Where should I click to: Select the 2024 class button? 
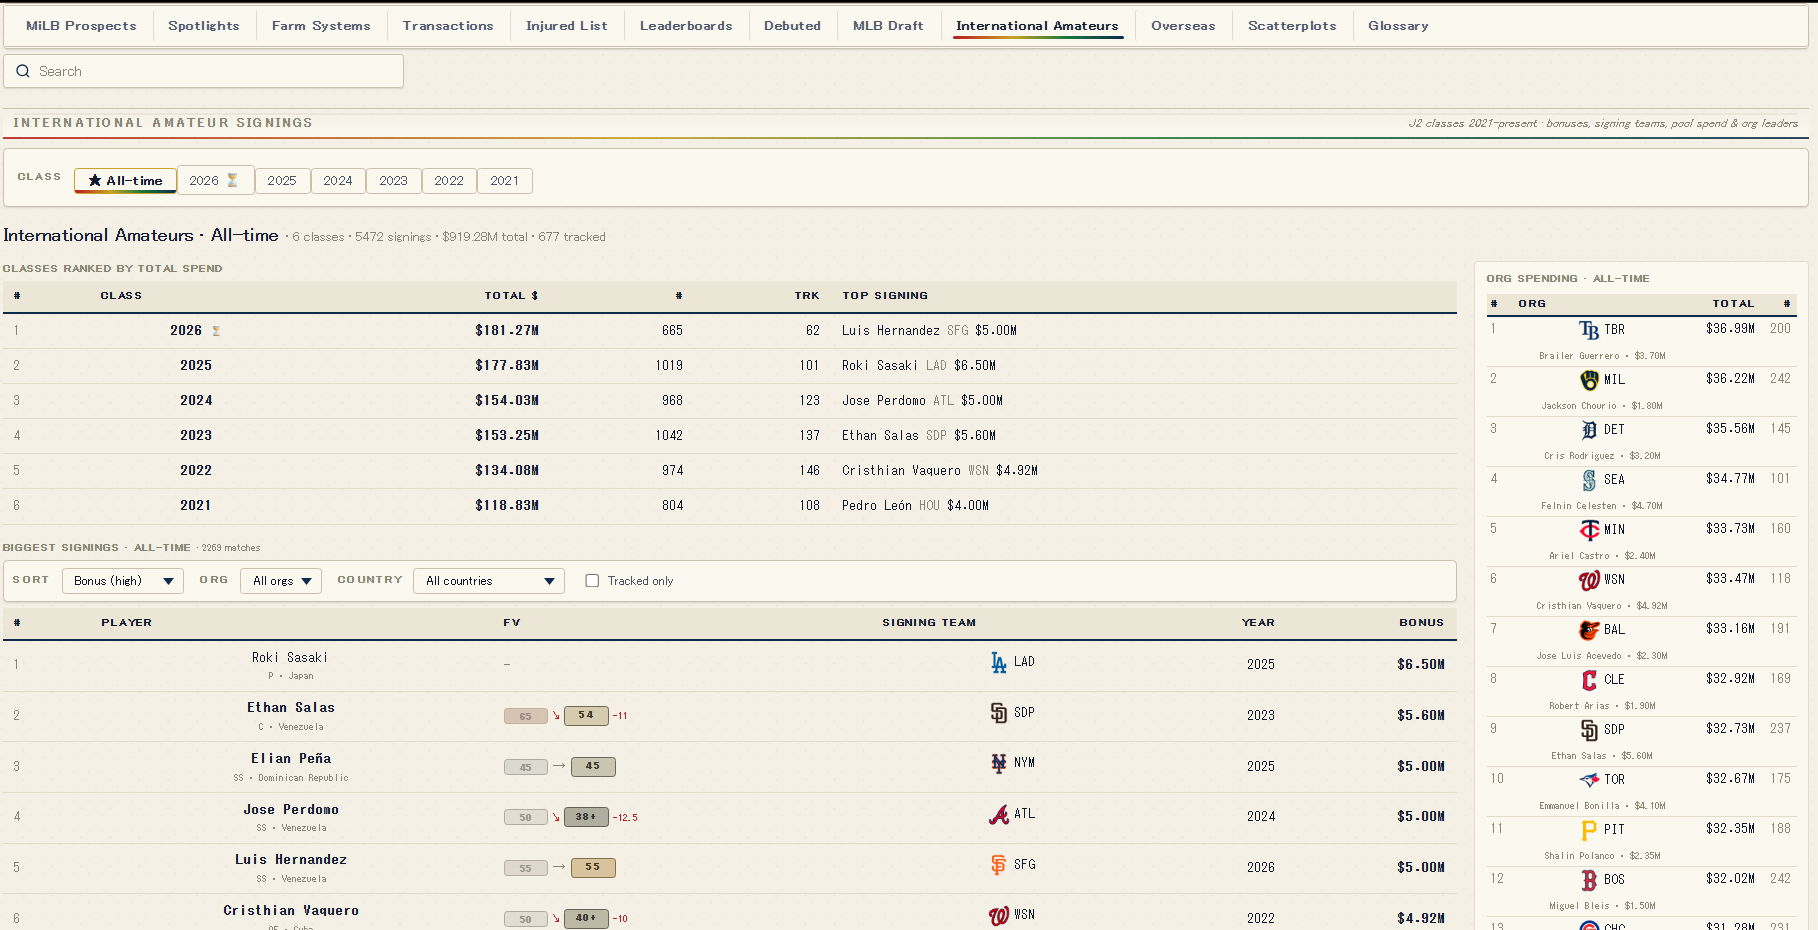338,181
